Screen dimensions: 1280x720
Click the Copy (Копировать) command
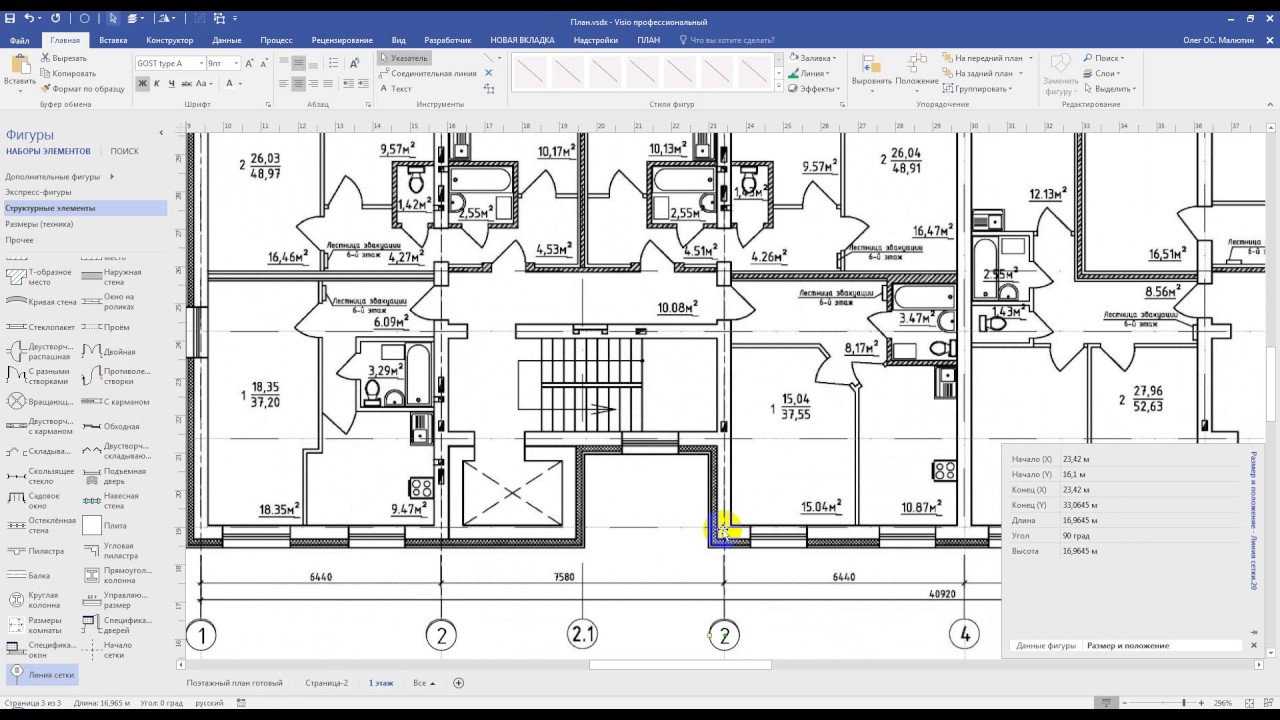coord(69,73)
